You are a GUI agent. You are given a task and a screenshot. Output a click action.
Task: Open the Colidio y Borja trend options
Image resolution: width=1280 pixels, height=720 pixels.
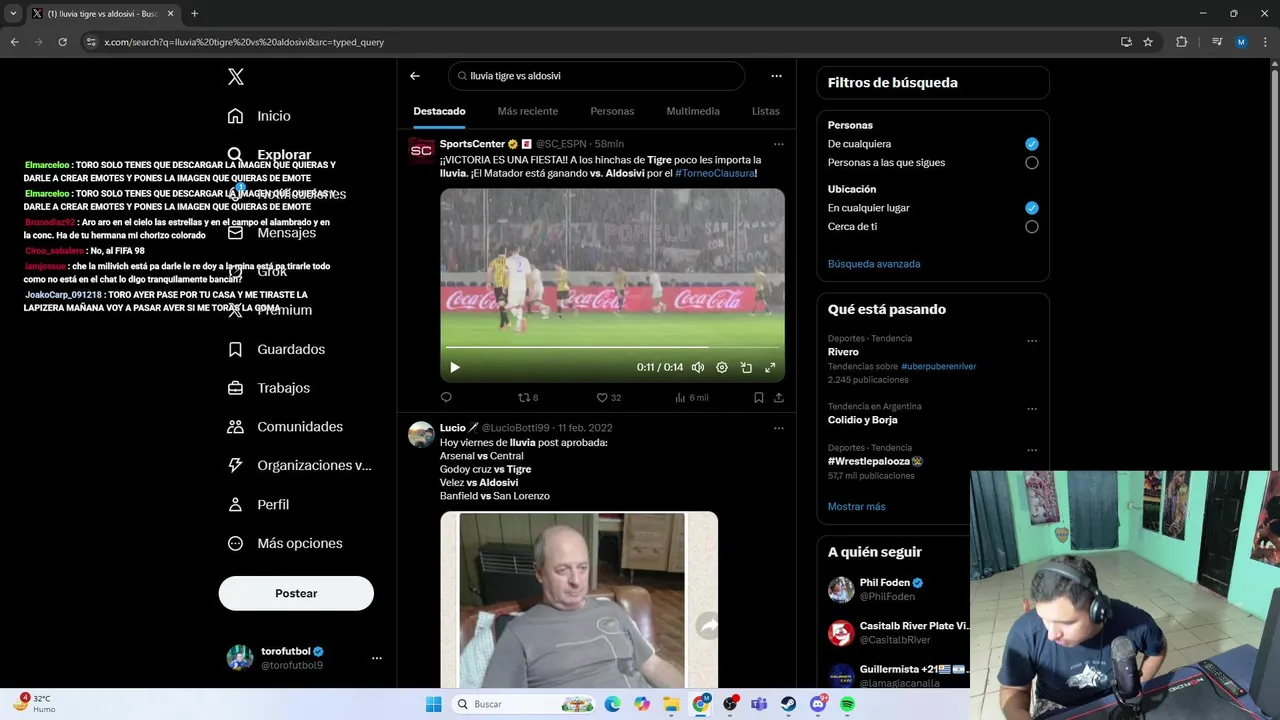coord(1032,409)
